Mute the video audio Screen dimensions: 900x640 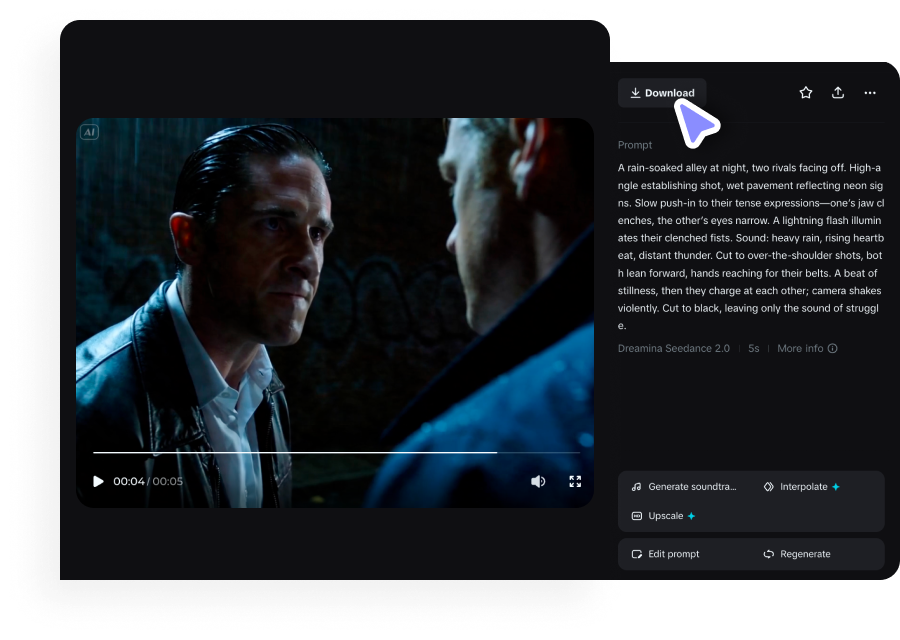pos(538,481)
